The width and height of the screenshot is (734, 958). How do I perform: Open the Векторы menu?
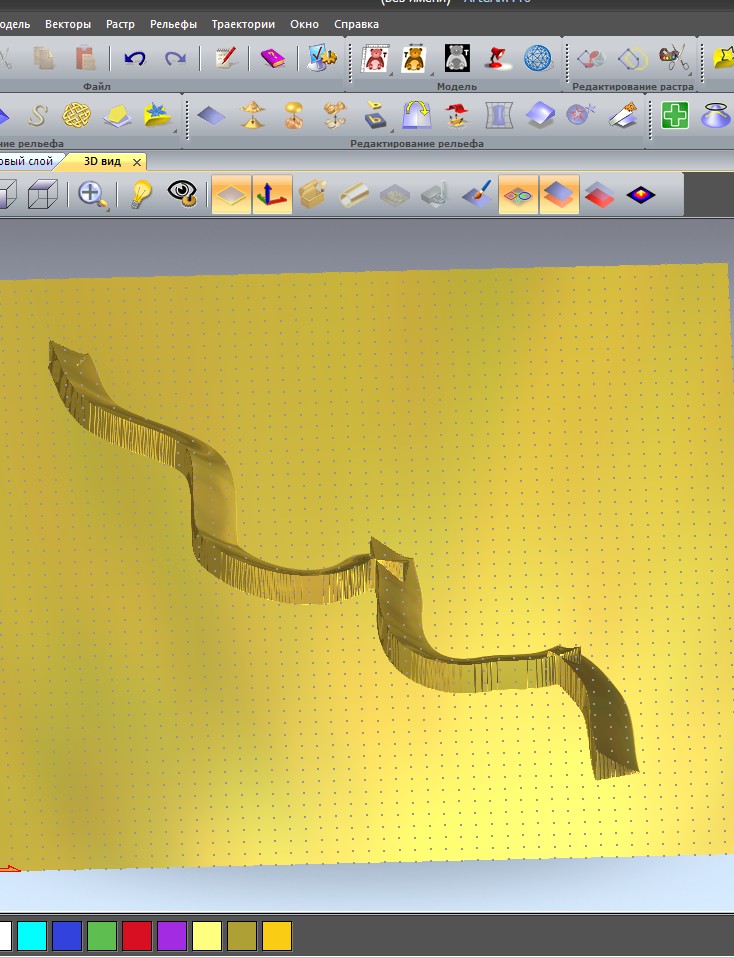point(68,24)
